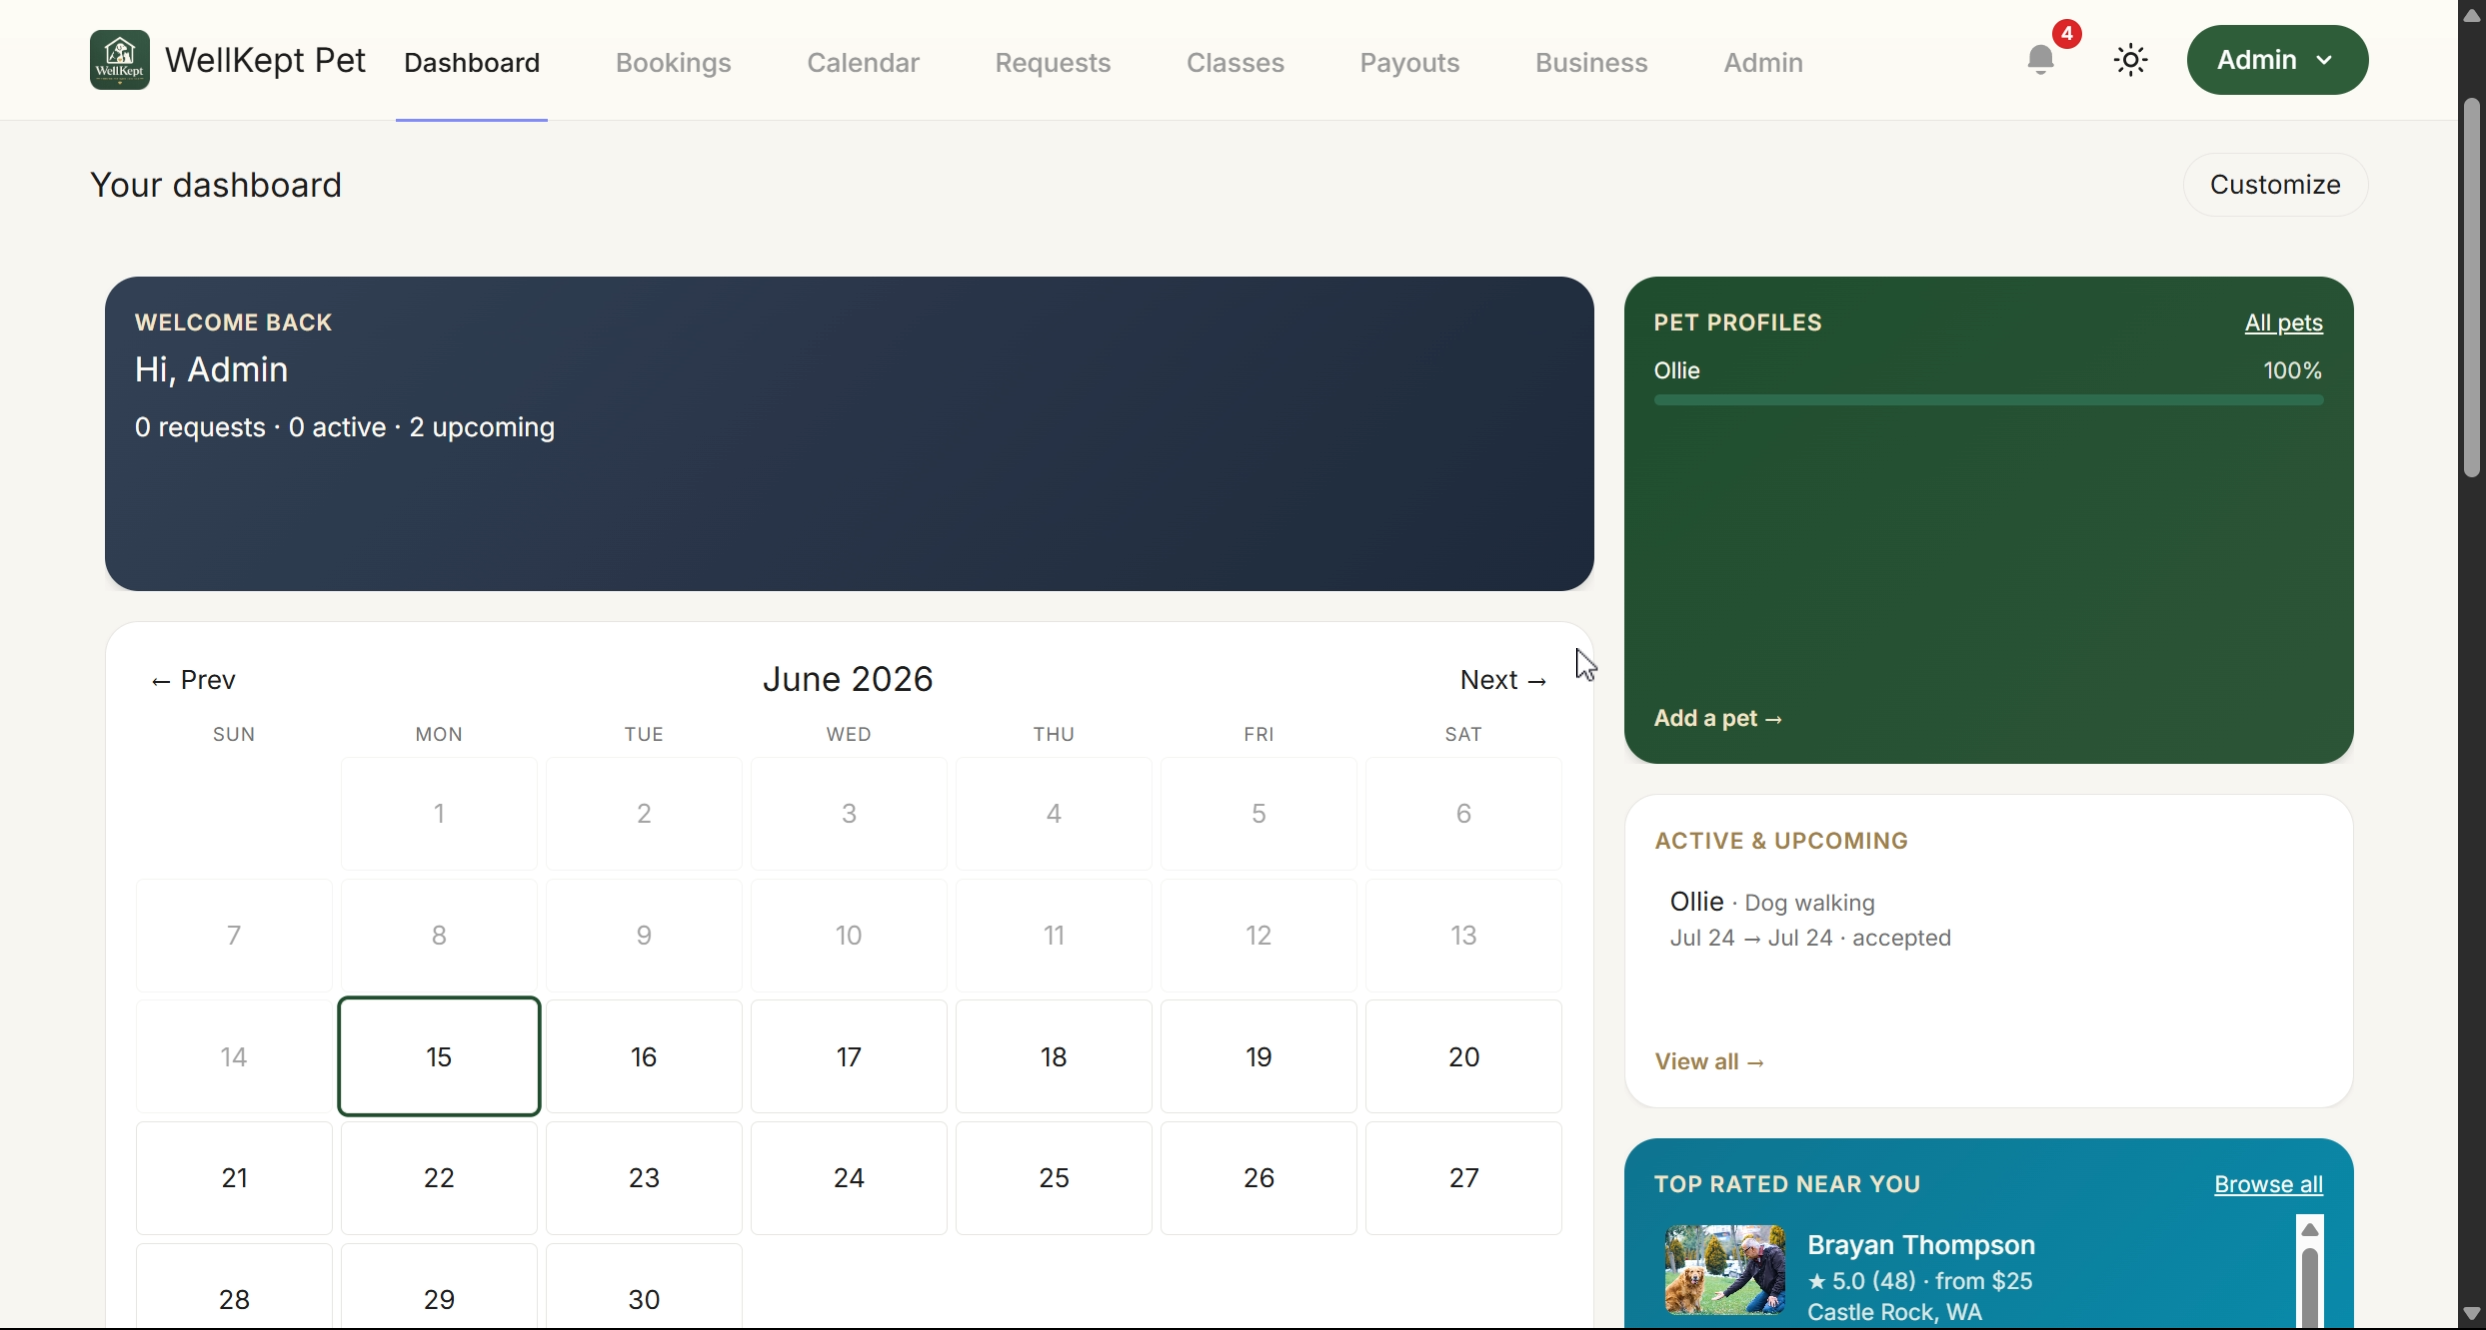2486x1330 pixels.
Task: Click the WellKept Pet logo icon
Action: [120, 60]
